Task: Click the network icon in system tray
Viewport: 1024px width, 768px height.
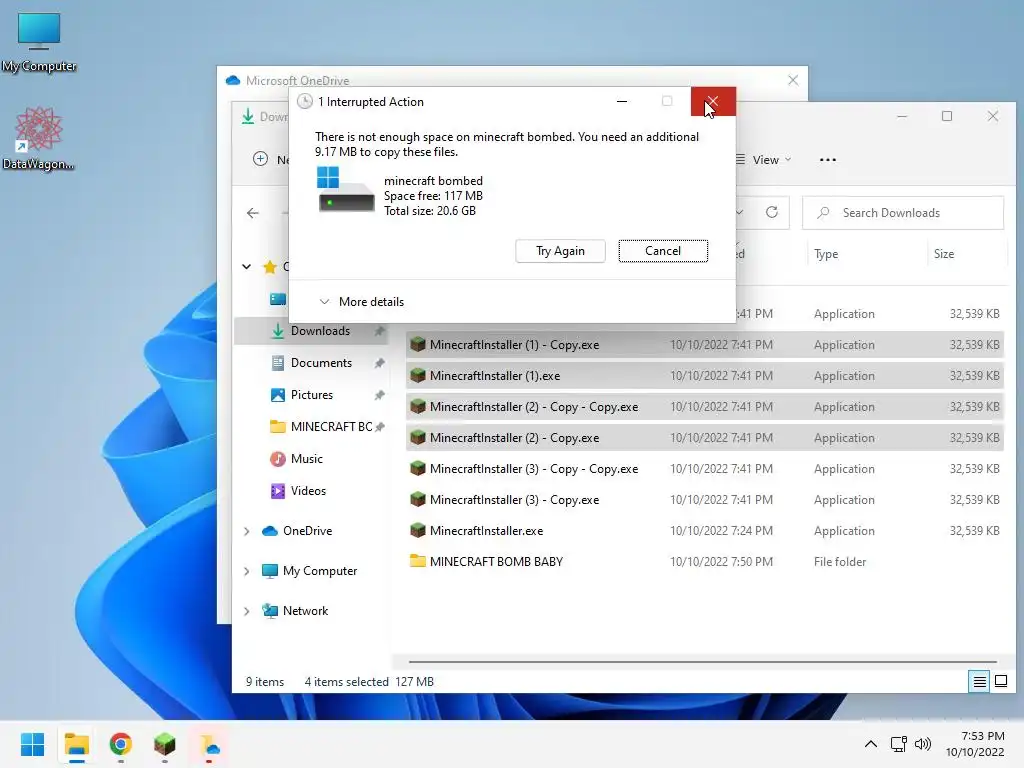Action: click(899, 744)
